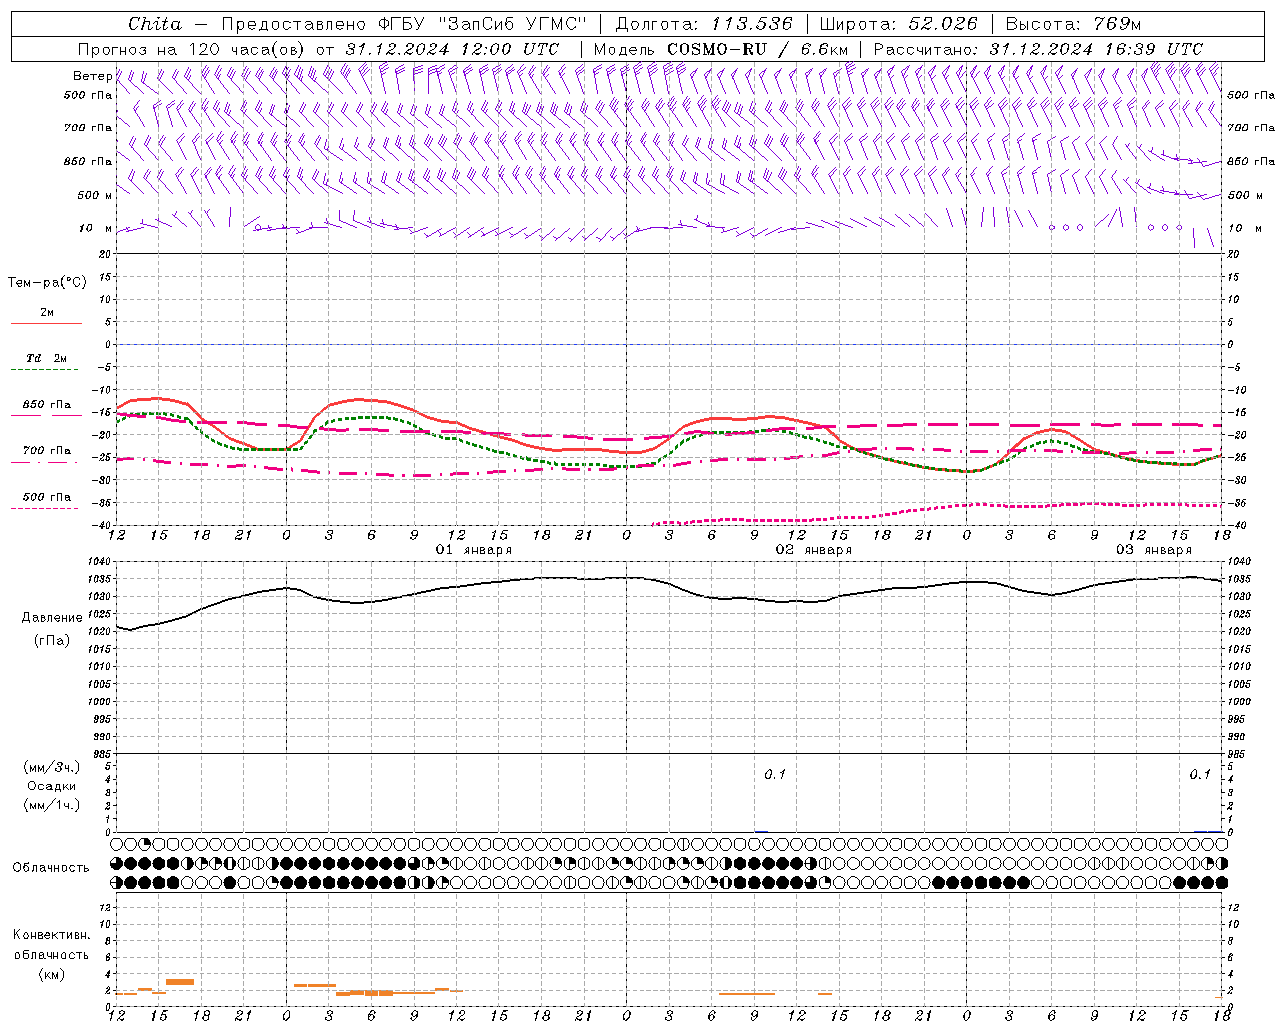Viewport: 1280px width, 1024px height.
Task: Click the "(мм/3ч.)" precipitation unit label
Action: pos(52,767)
